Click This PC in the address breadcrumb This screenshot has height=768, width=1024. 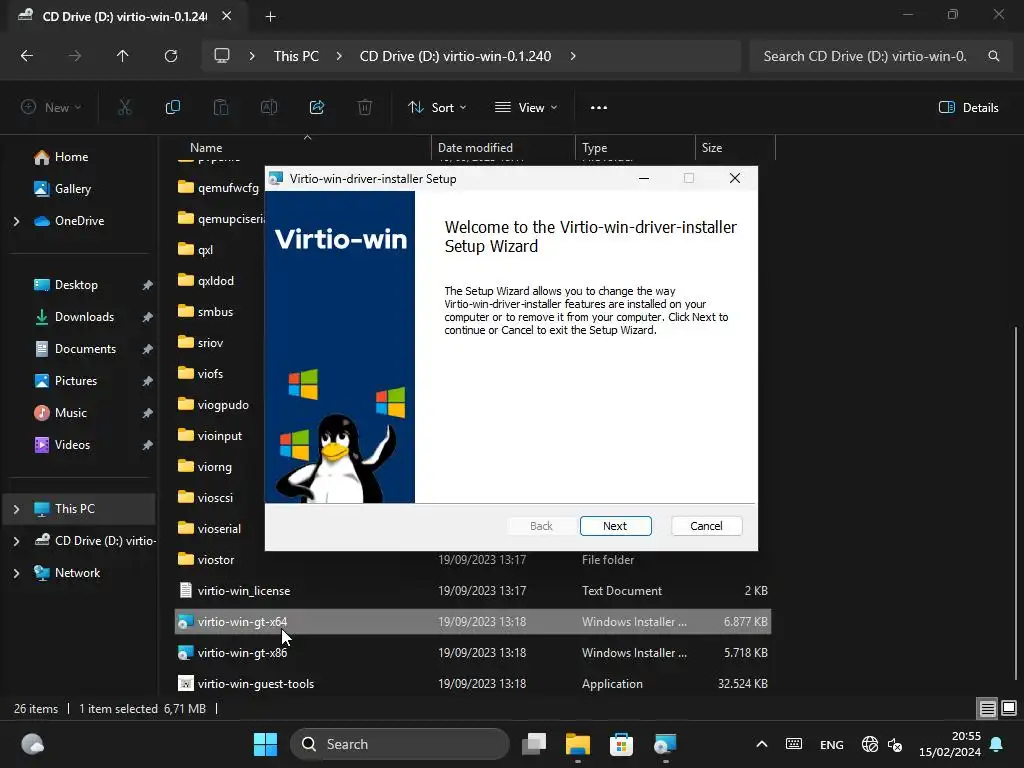click(296, 56)
